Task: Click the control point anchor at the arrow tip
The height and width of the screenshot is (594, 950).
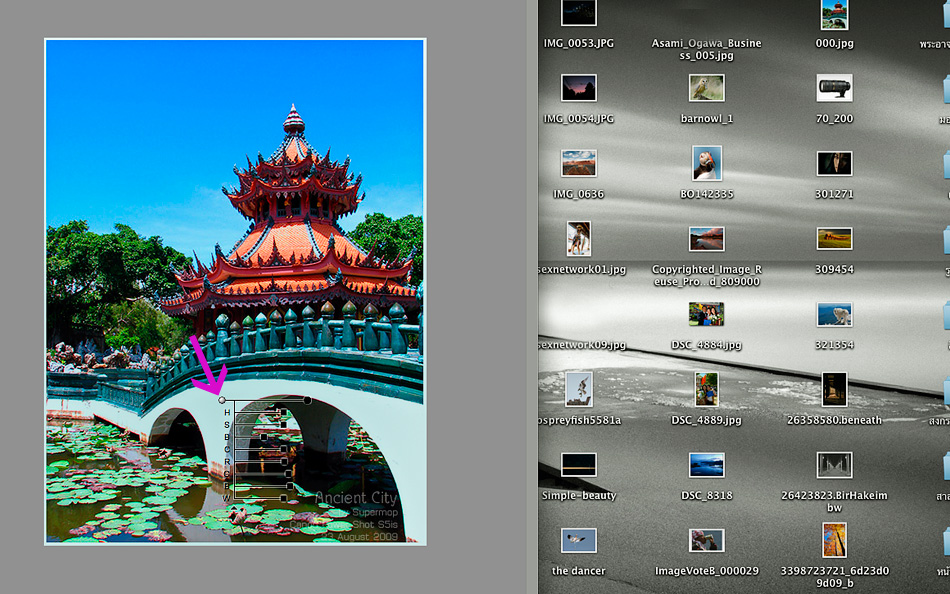Action: (222, 400)
